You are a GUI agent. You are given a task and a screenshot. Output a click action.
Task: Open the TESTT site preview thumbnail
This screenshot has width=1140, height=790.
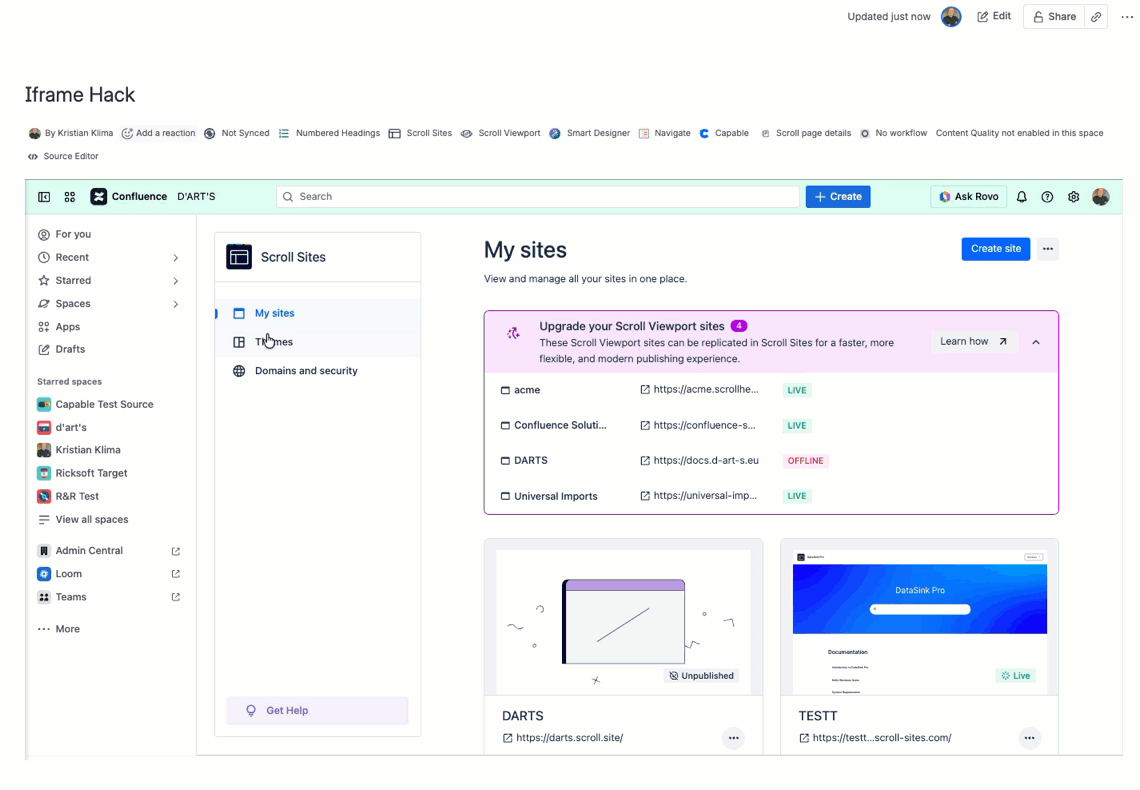coord(920,622)
